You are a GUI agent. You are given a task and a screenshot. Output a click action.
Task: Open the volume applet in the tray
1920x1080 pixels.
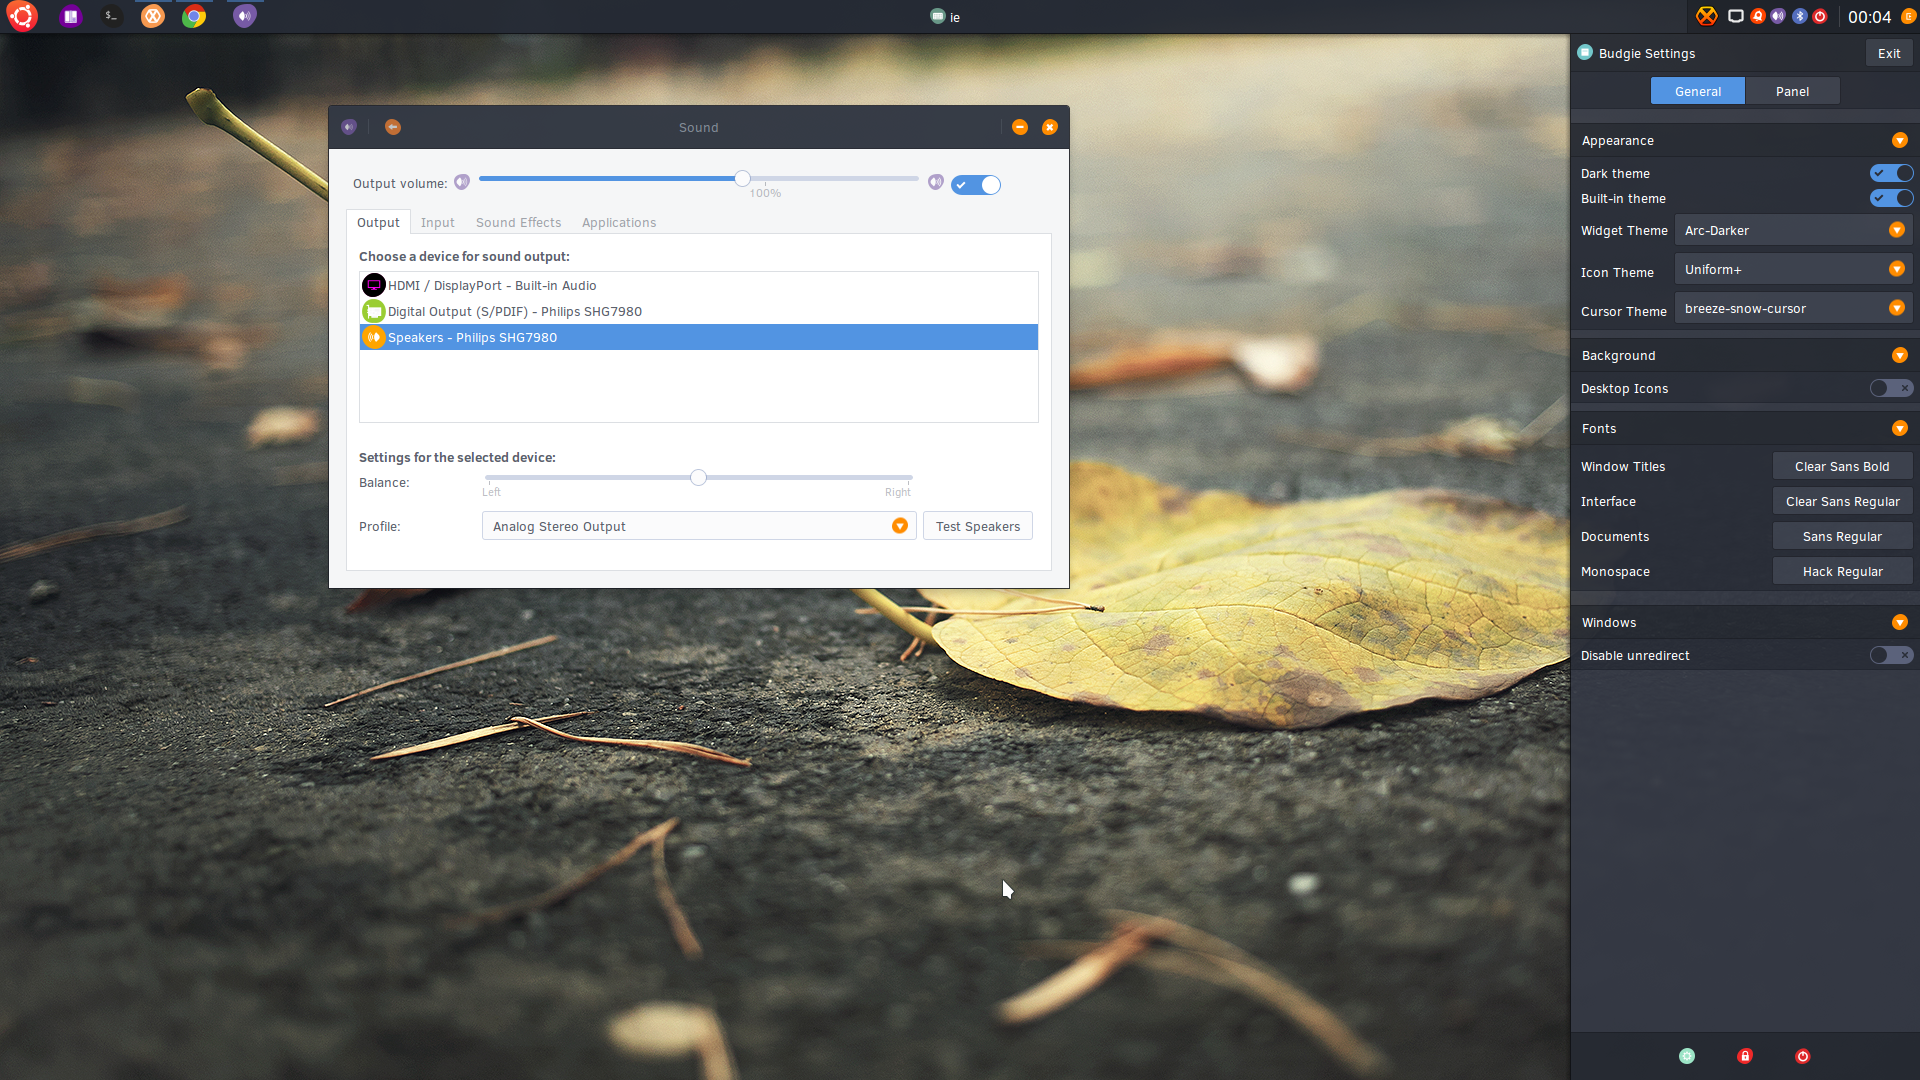(x=1778, y=16)
